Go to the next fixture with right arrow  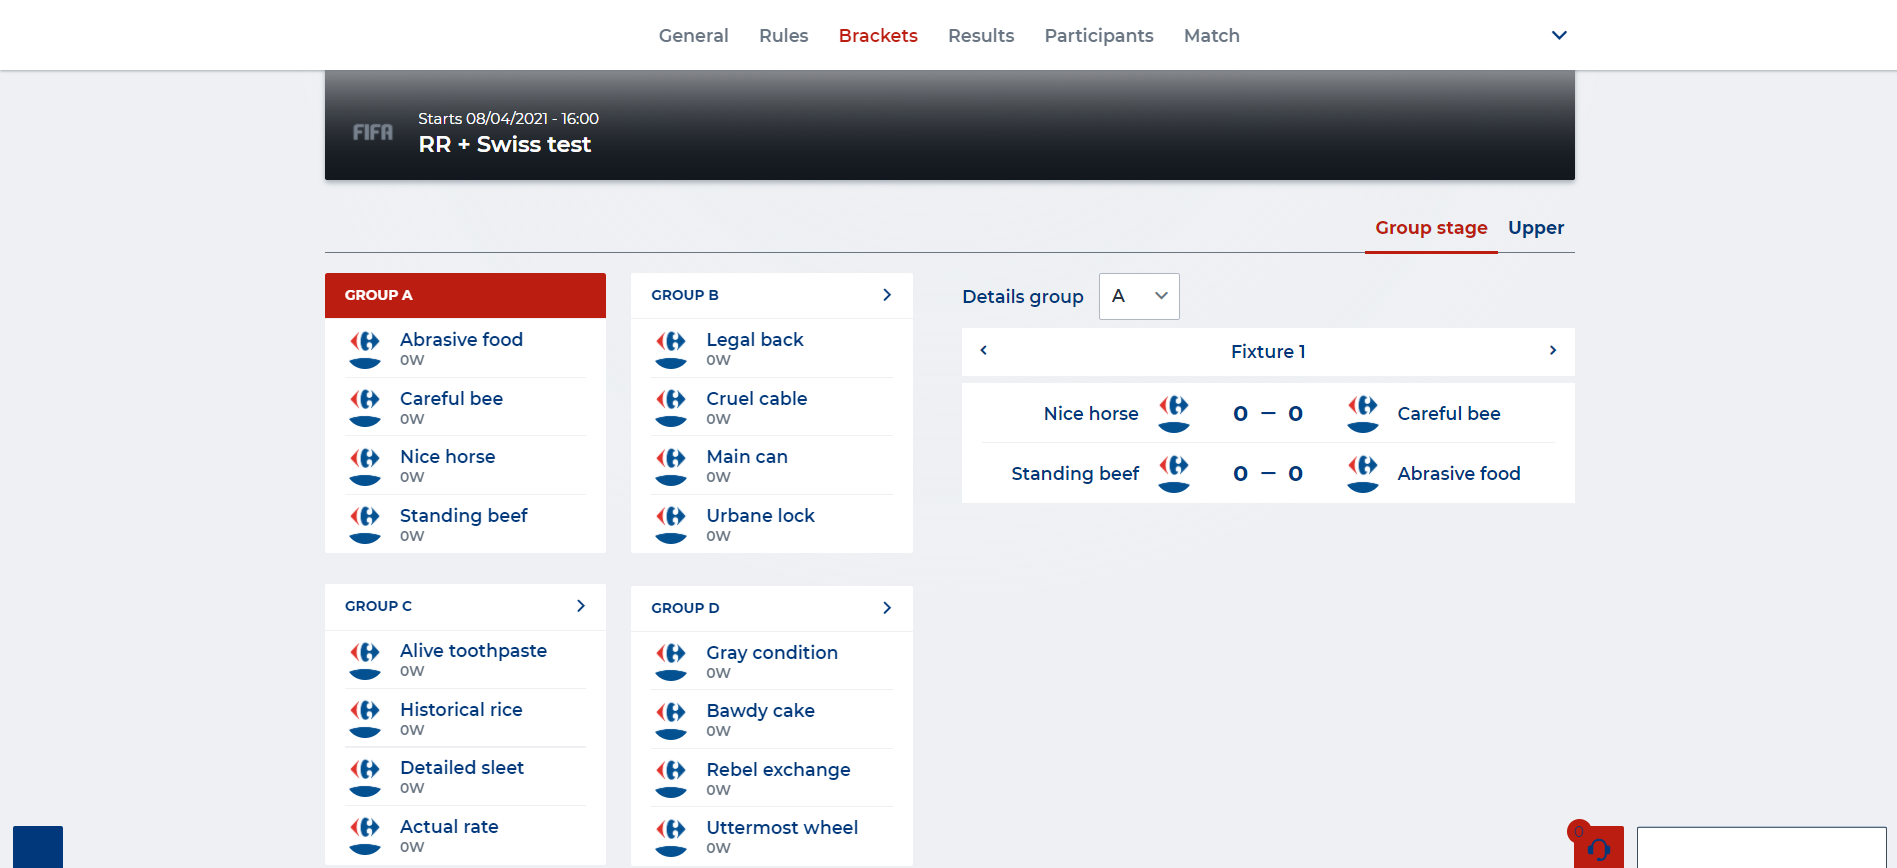[x=1552, y=351]
